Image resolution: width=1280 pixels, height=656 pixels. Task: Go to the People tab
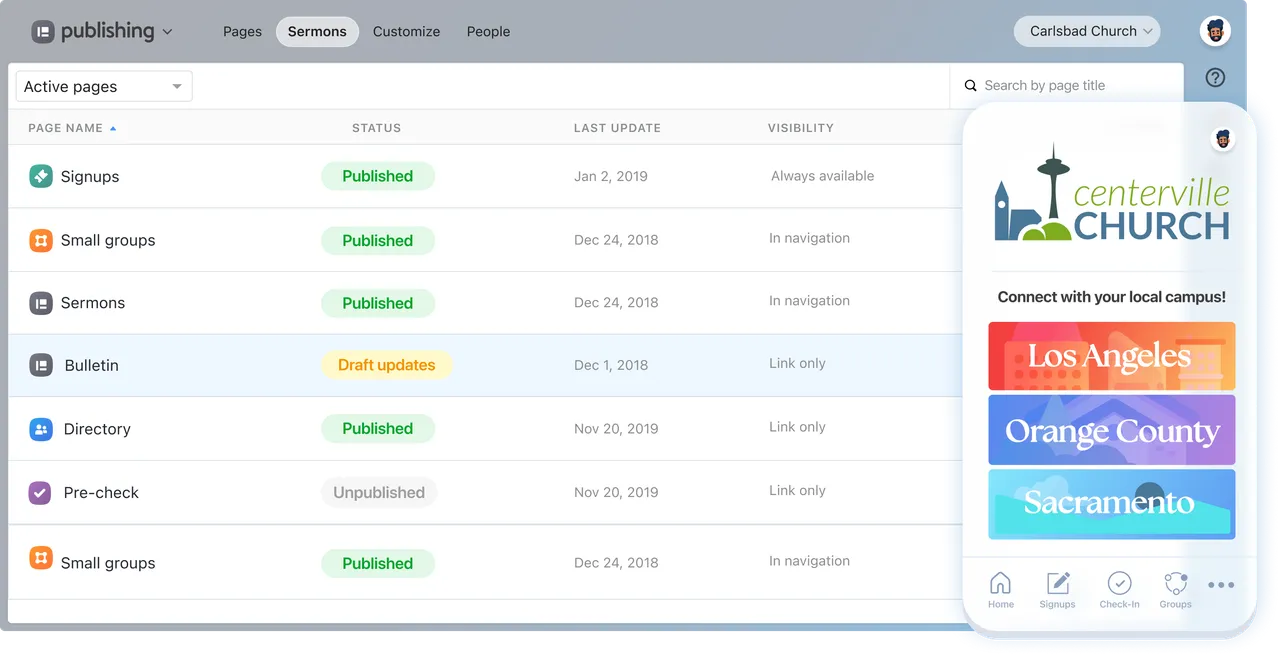click(488, 31)
